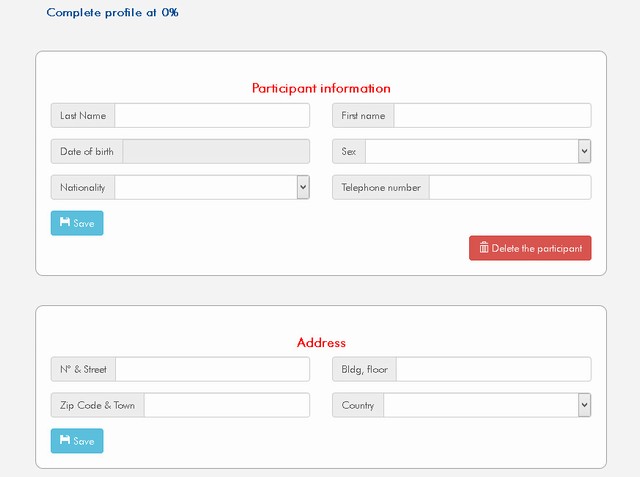Screen dimensions: 640x477
Task: Expand the Nationality dropdown list
Action: (212, 187)
